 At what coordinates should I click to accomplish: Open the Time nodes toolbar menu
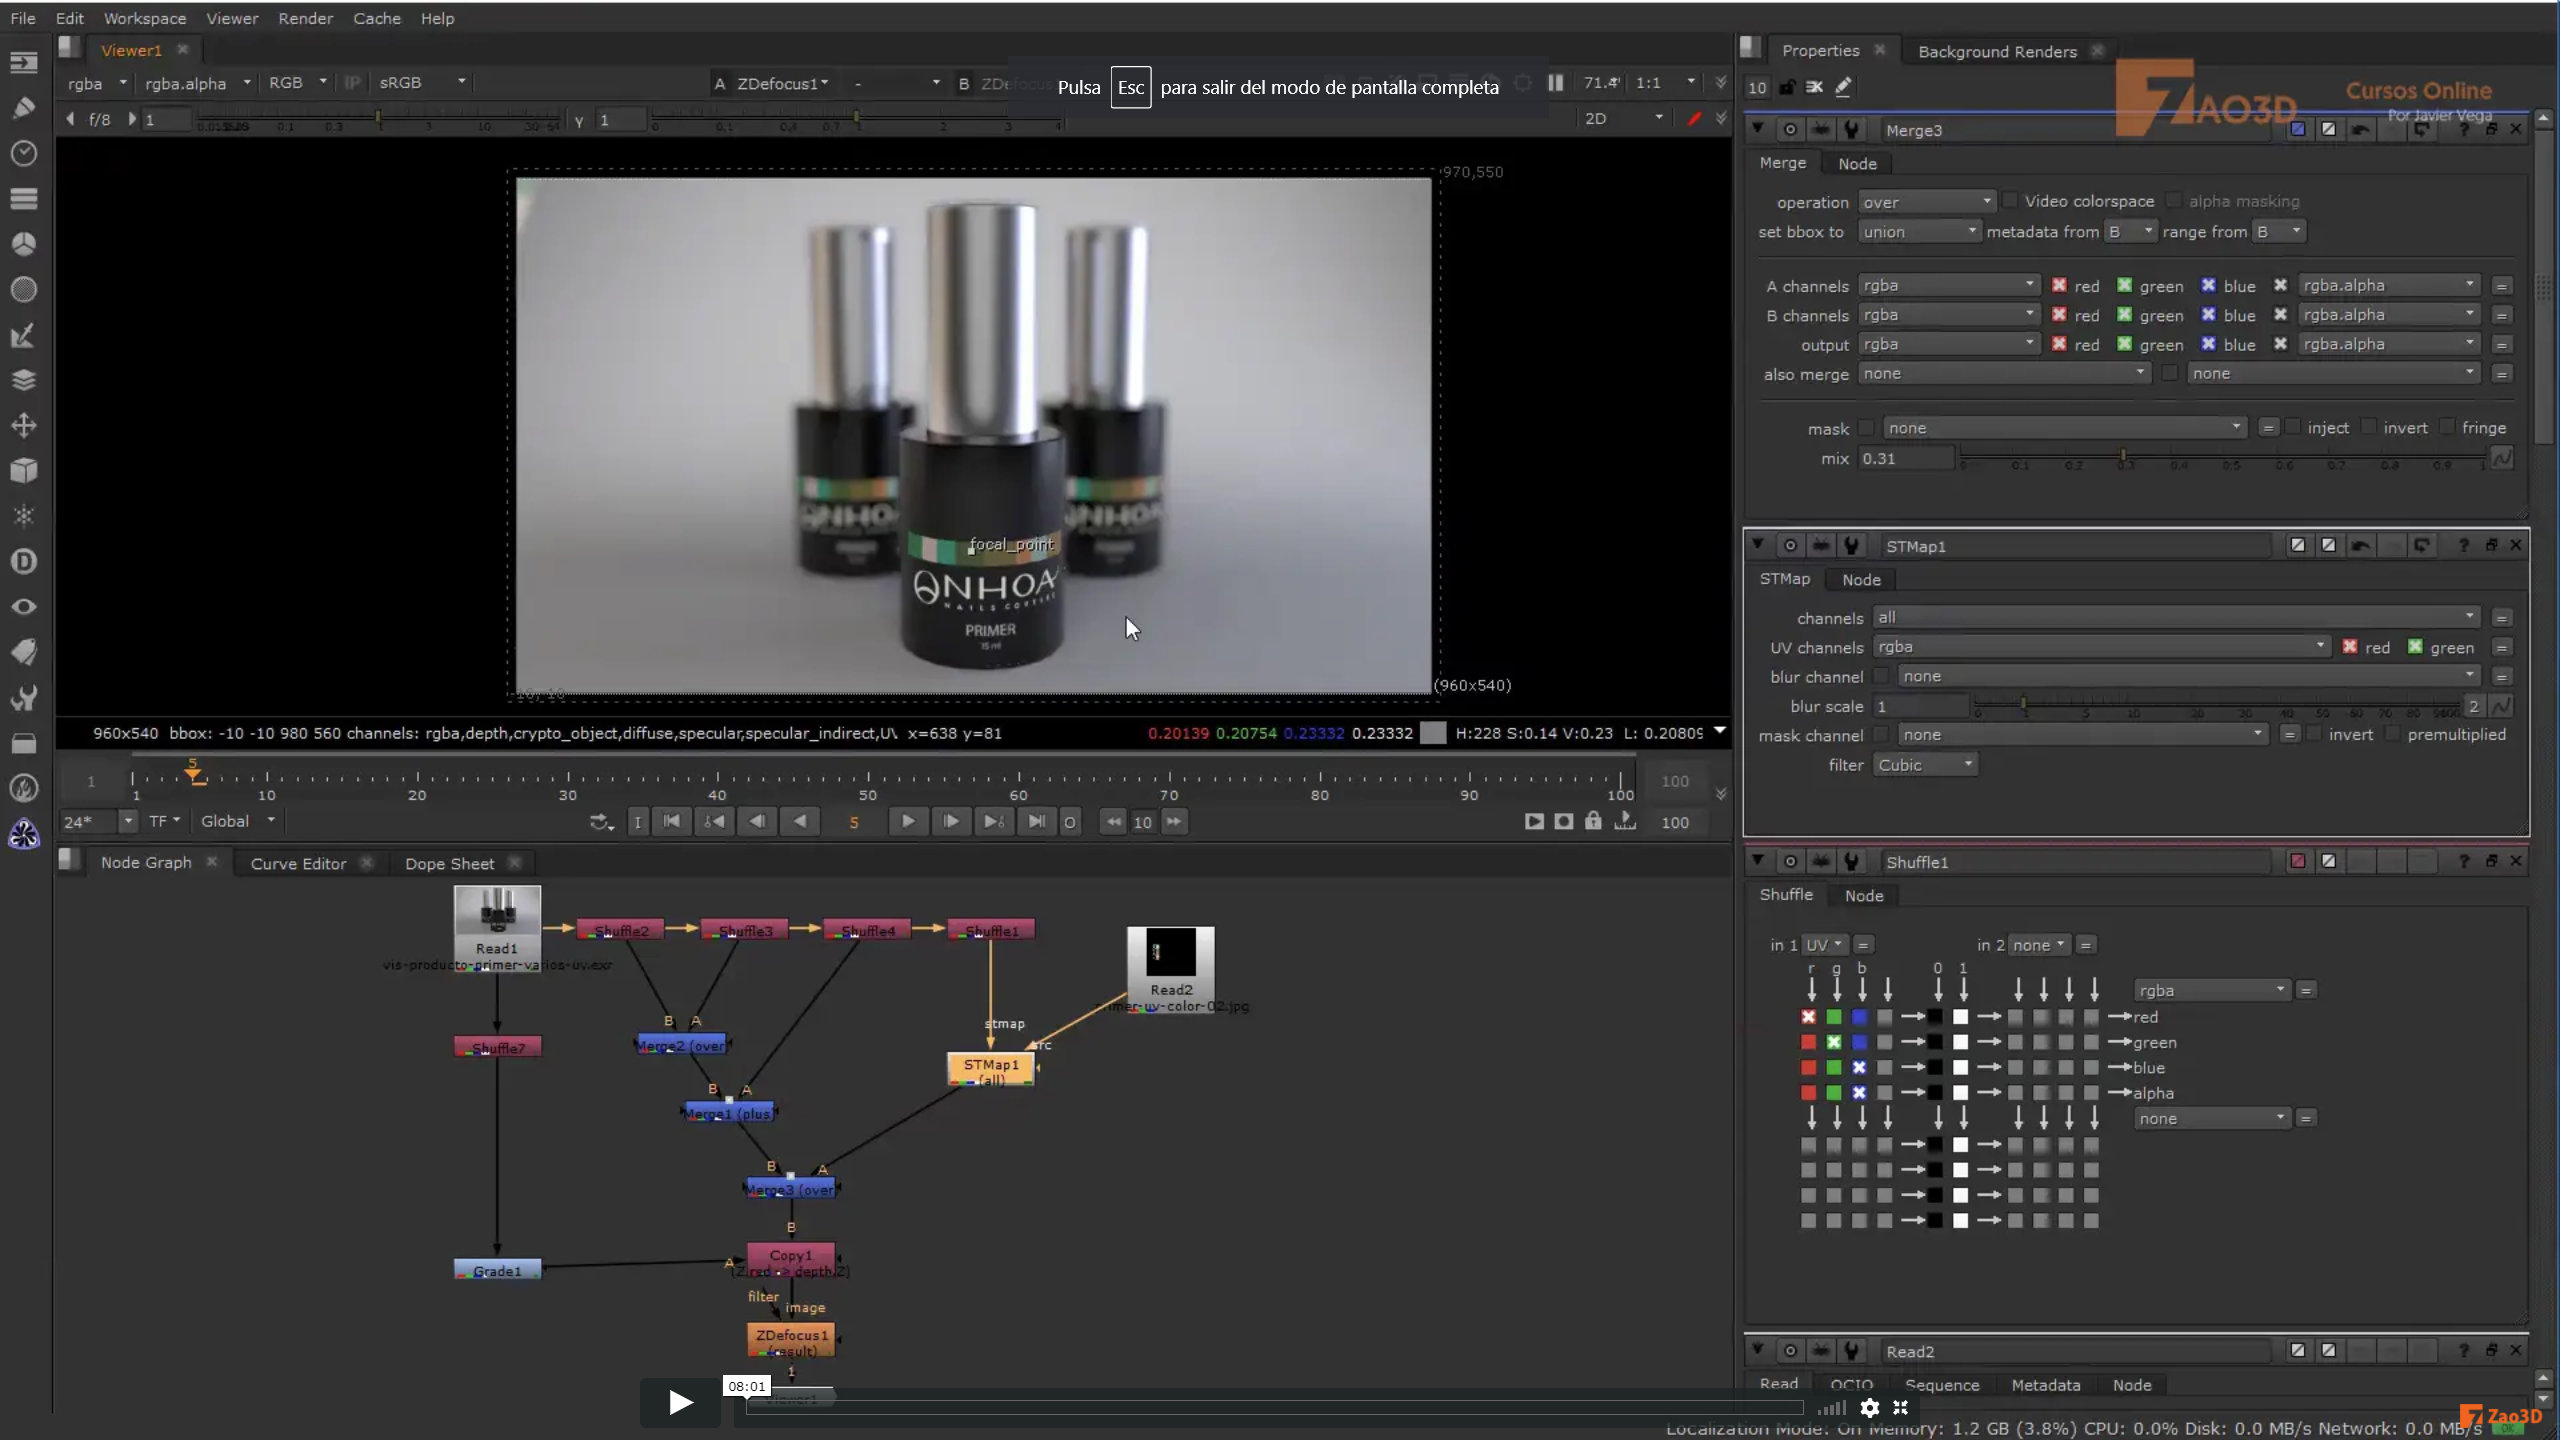tap(24, 153)
